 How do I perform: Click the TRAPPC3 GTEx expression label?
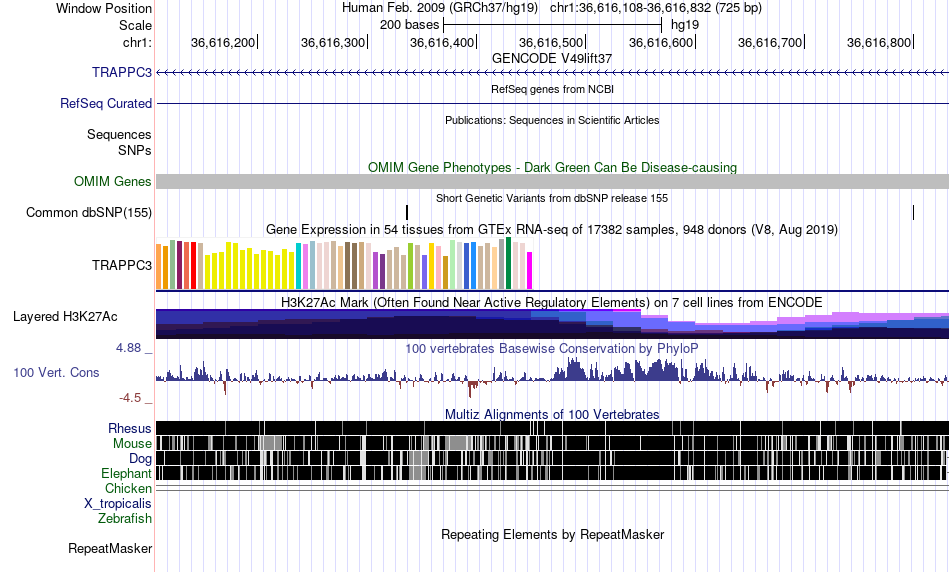pyautogui.click(x=122, y=265)
